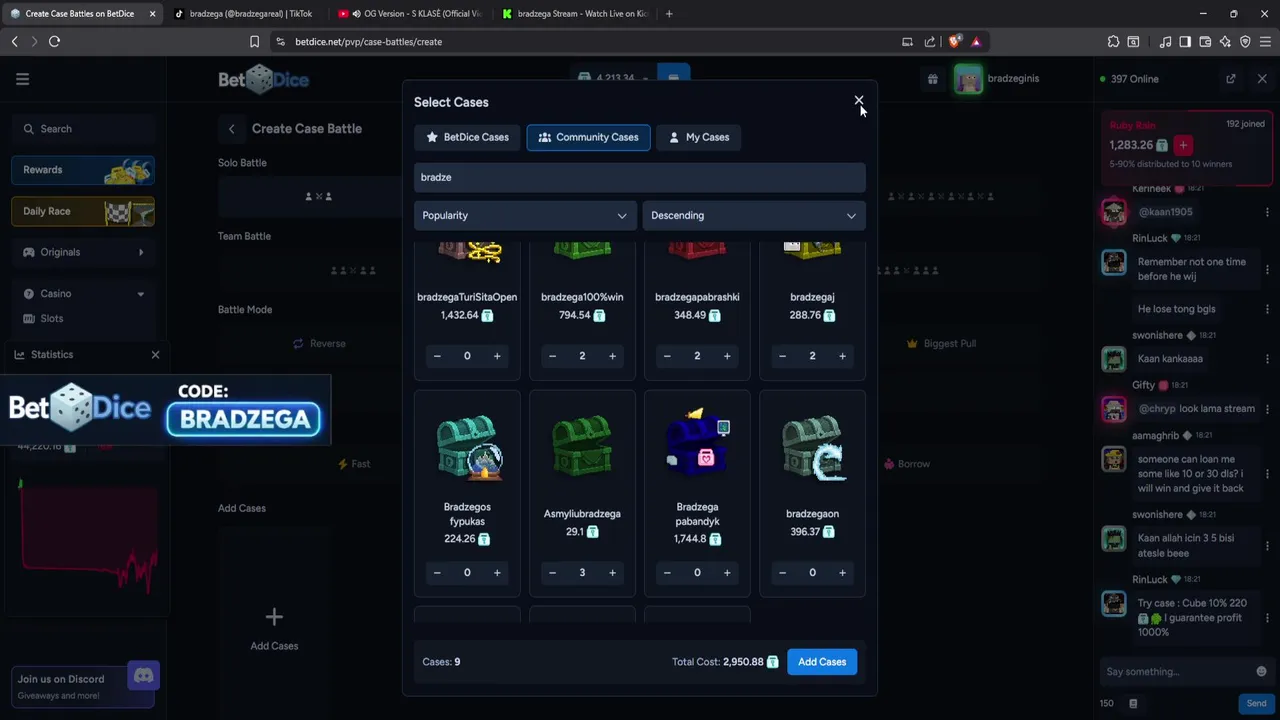The image size is (1280, 720).
Task: Open the Descending order dropdown
Action: pos(753,215)
